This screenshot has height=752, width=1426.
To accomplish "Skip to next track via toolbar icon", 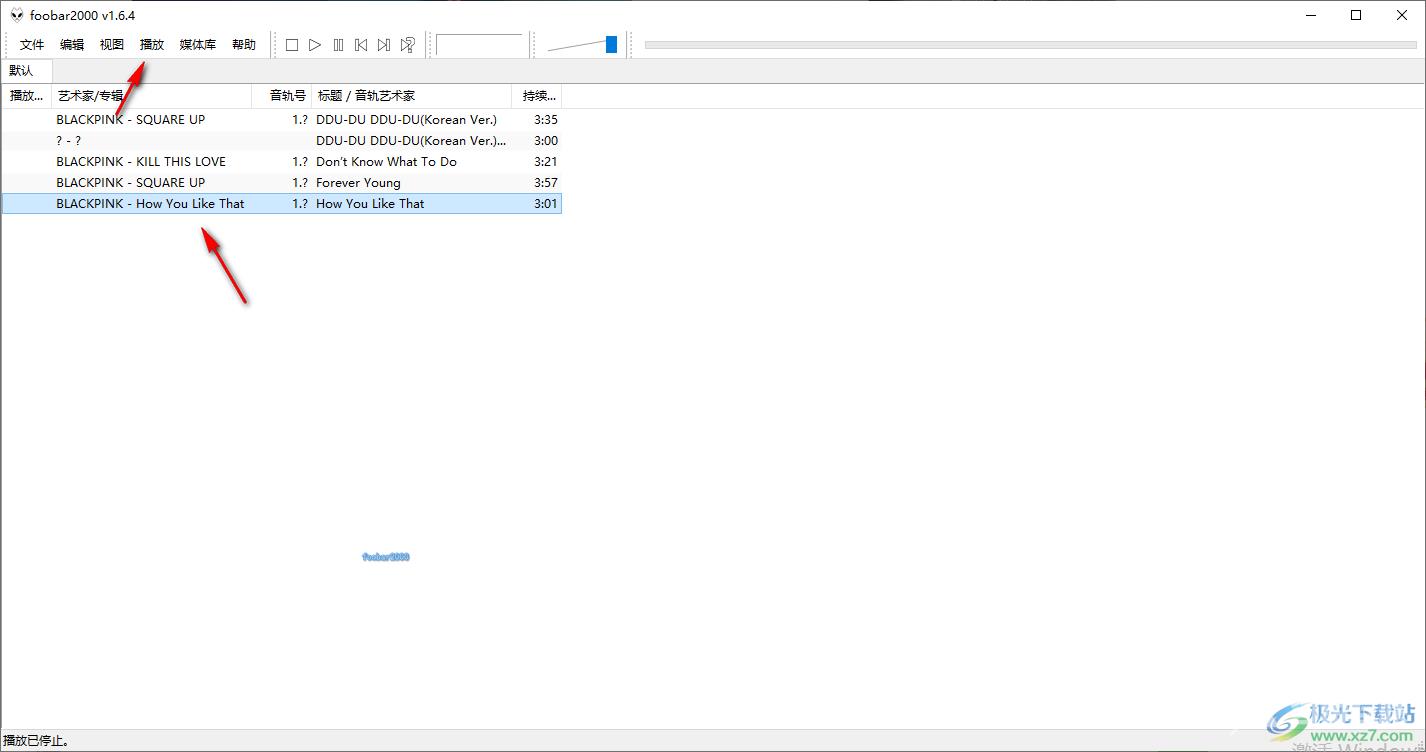I will (384, 45).
